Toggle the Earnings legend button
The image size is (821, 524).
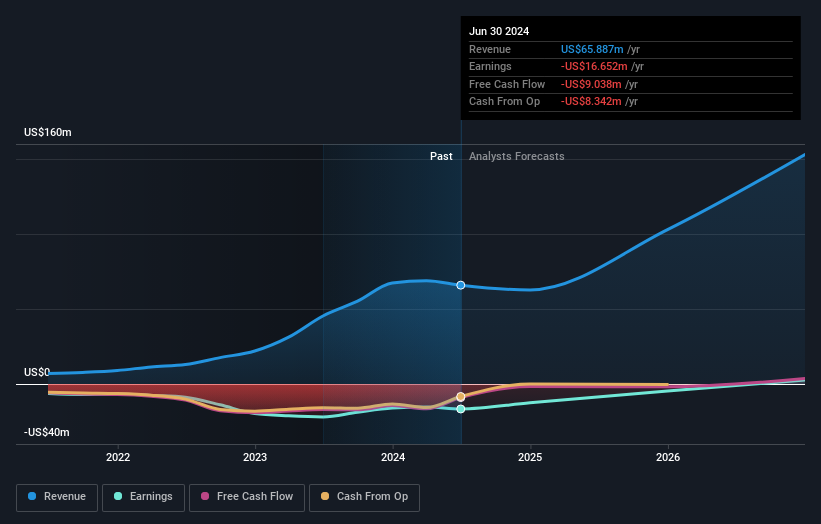coord(143,497)
